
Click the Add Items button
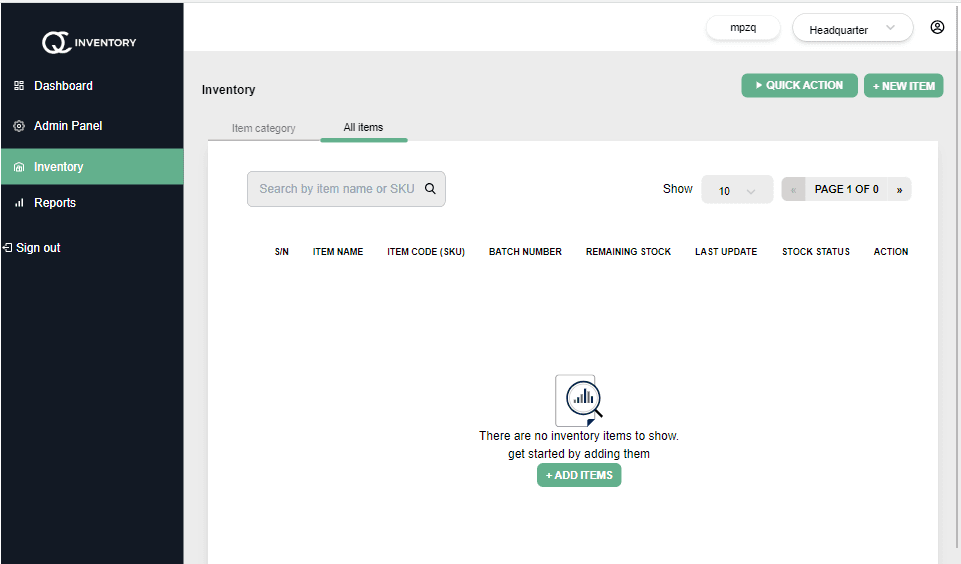pyautogui.click(x=579, y=475)
